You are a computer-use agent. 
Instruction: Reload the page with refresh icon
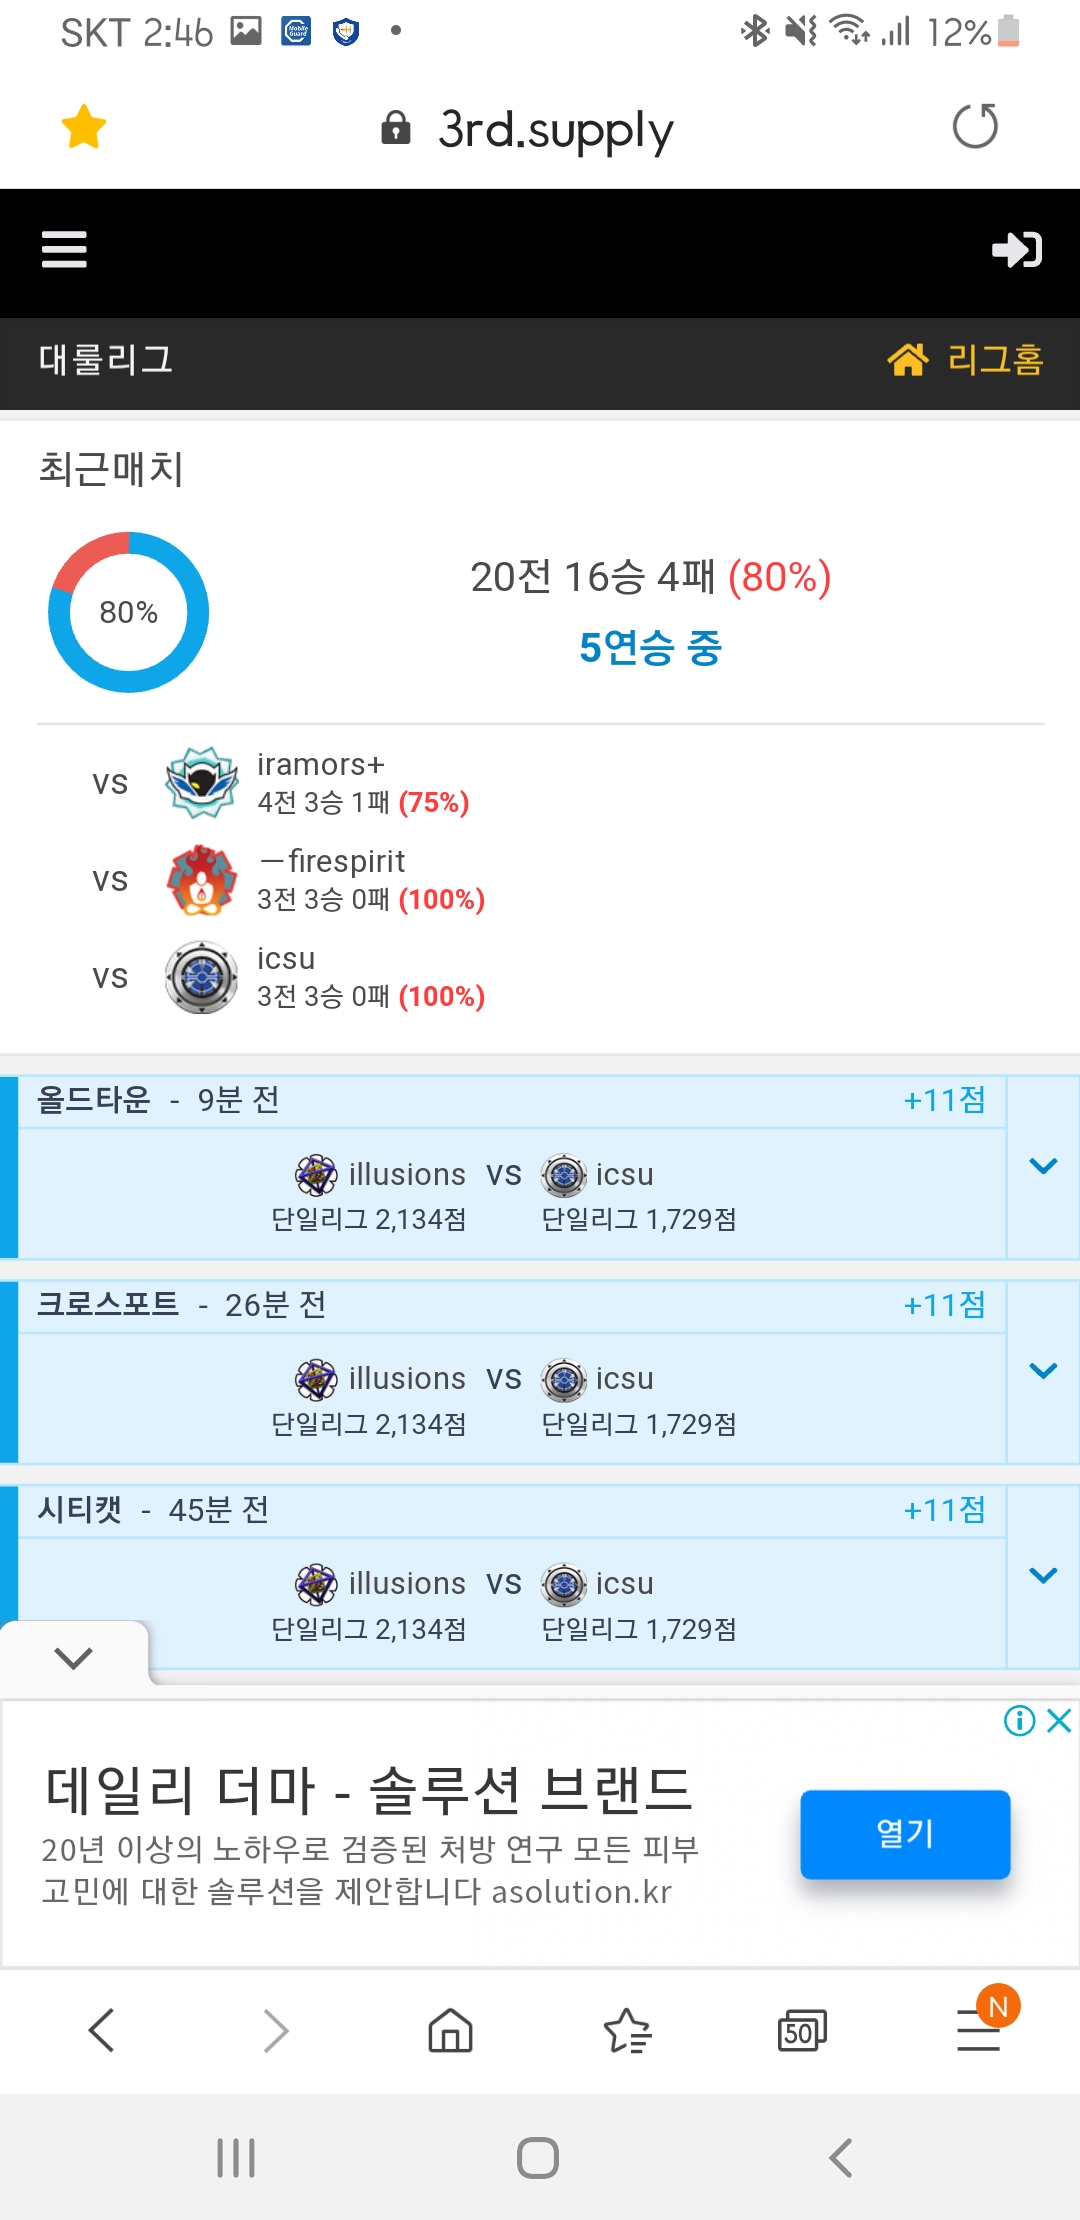click(975, 127)
